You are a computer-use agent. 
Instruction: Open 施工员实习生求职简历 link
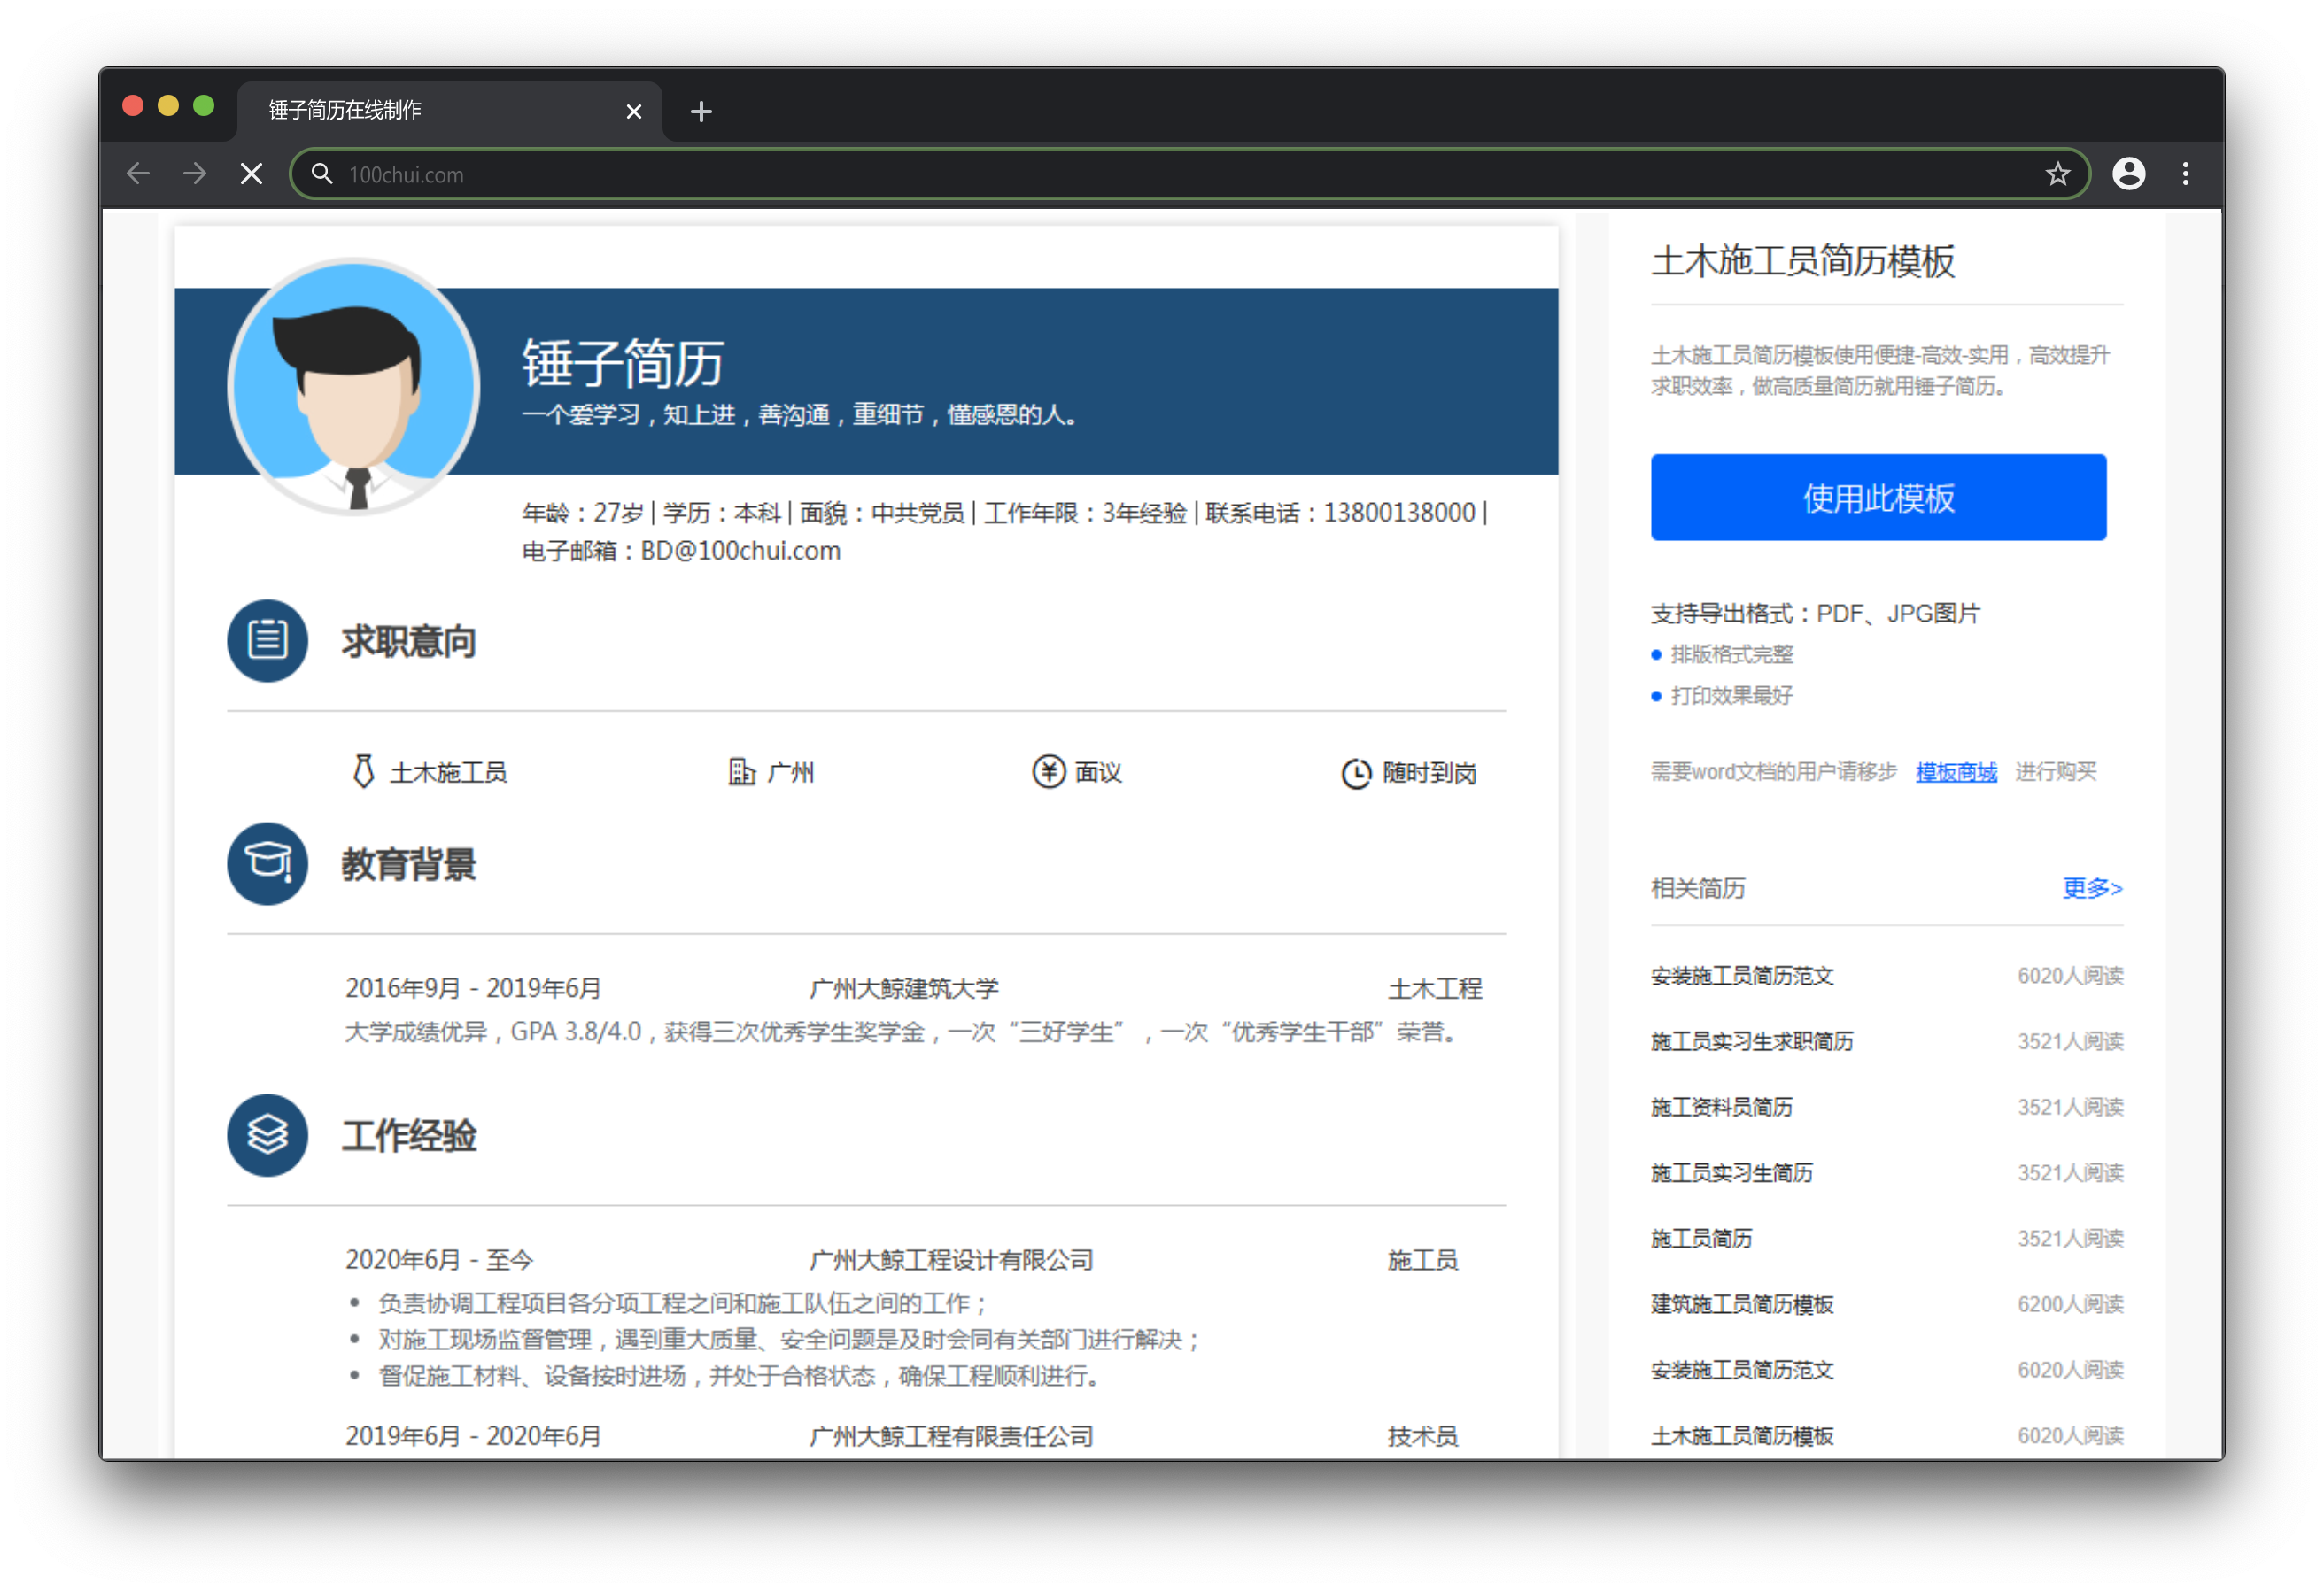pos(1752,1041)
